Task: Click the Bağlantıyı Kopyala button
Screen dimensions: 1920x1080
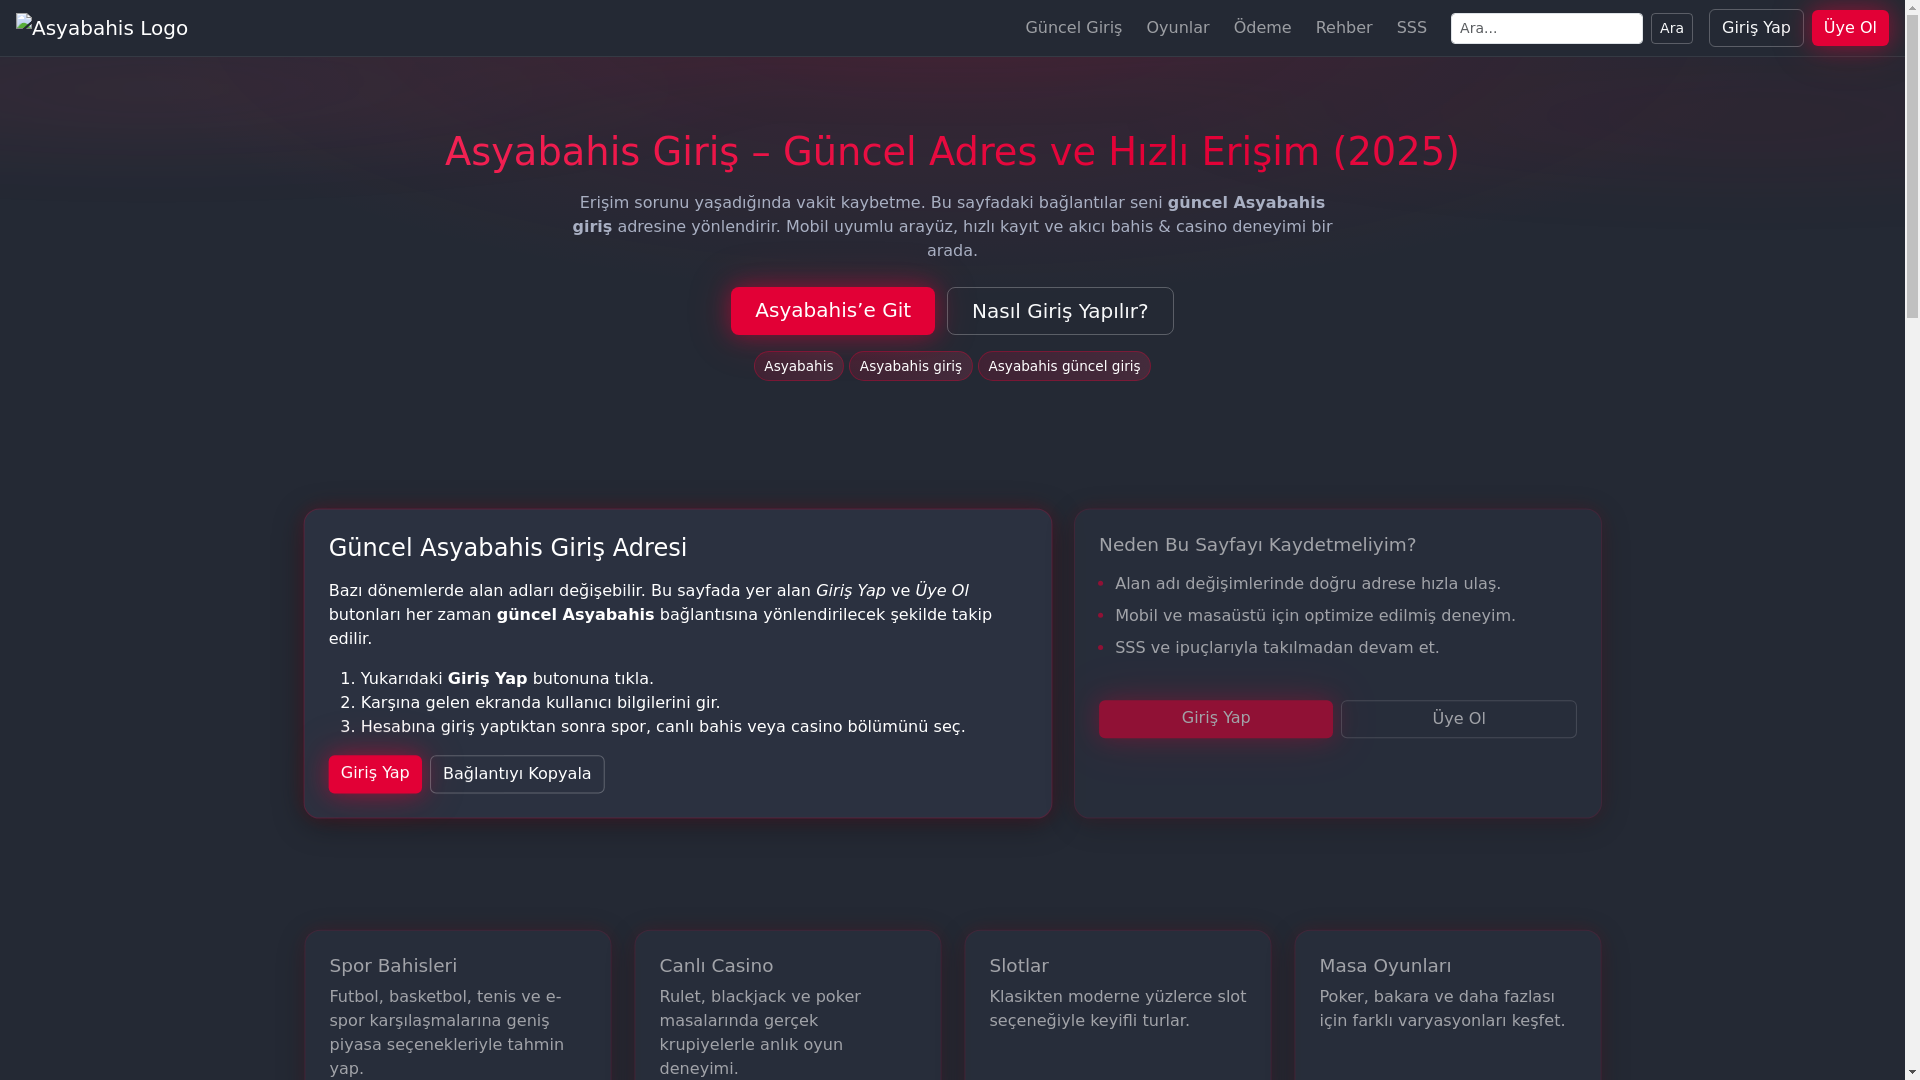Action: point(517,774)
